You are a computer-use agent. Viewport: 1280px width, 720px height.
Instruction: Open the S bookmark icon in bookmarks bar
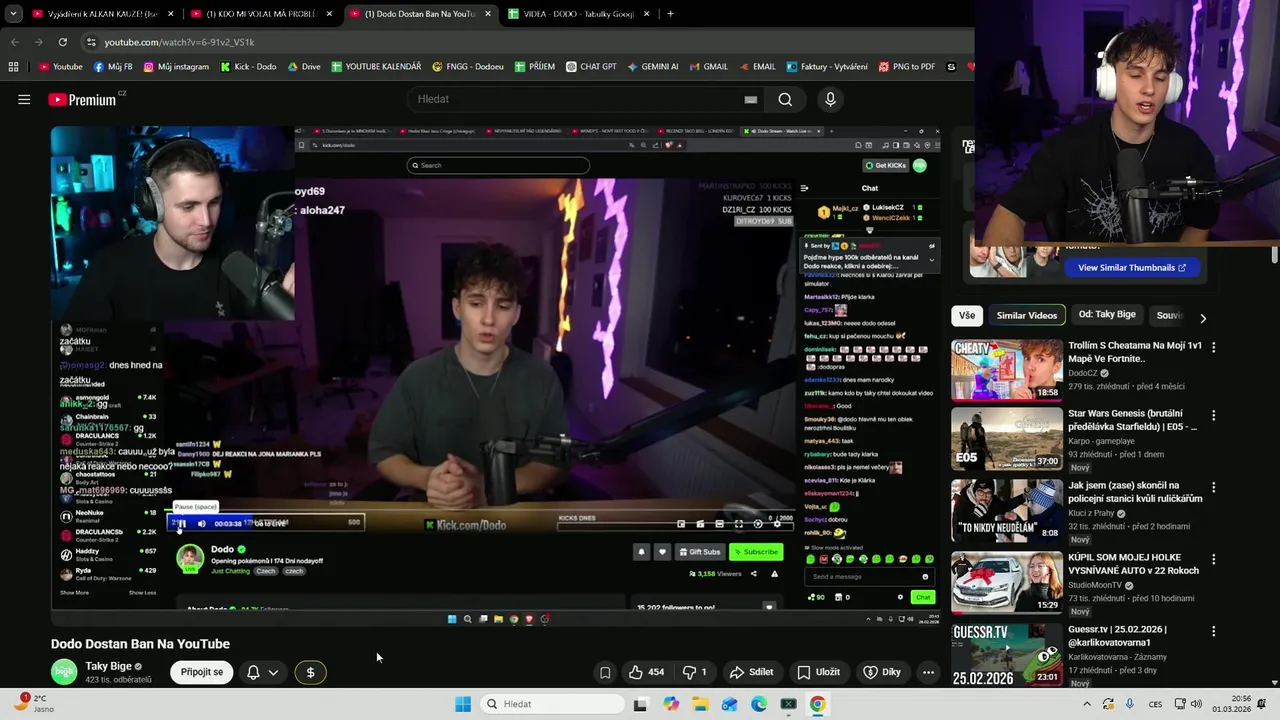click(x=951, y=67)
